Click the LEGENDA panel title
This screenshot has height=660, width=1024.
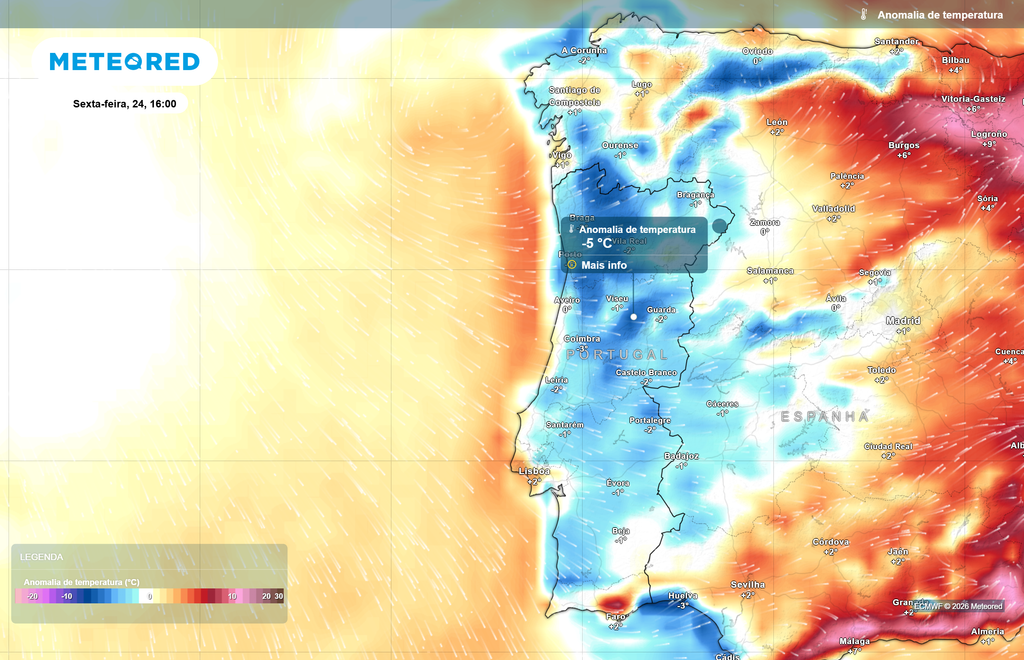pyautogui.click(x=42, y=557)
